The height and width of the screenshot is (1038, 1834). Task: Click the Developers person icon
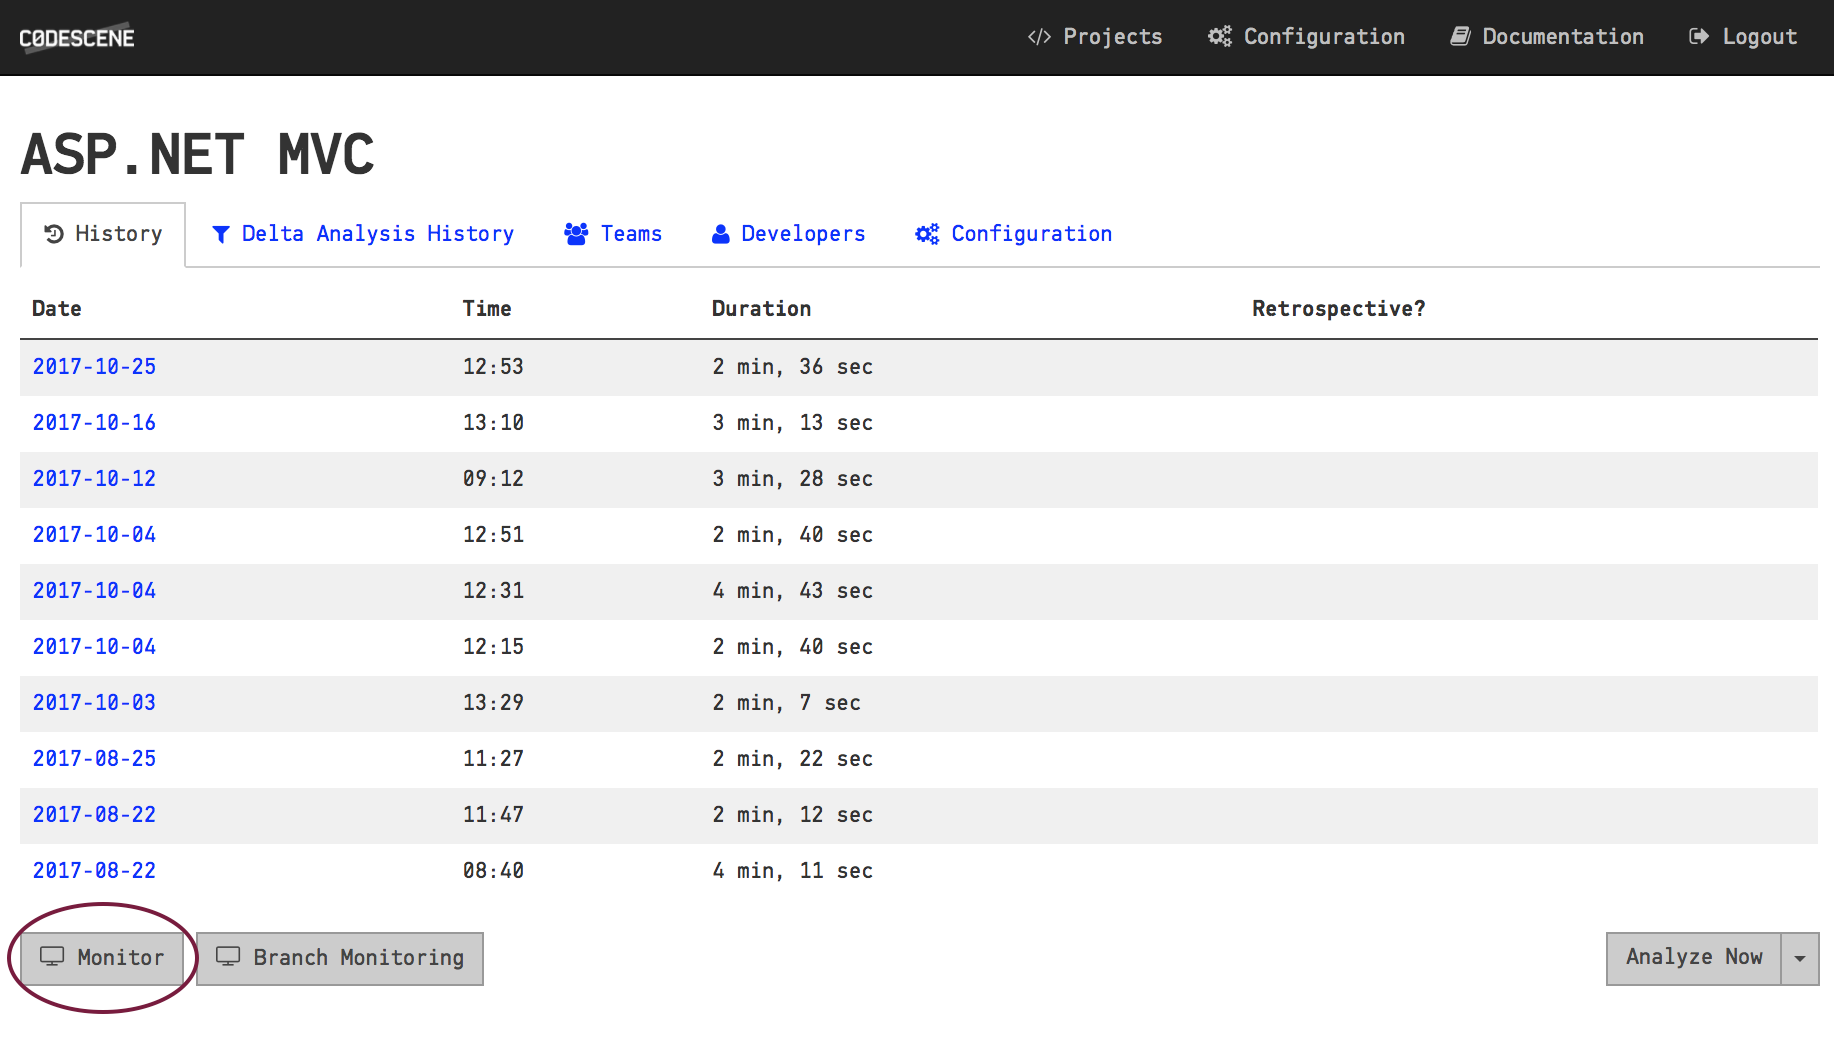[x=720, y=234]
